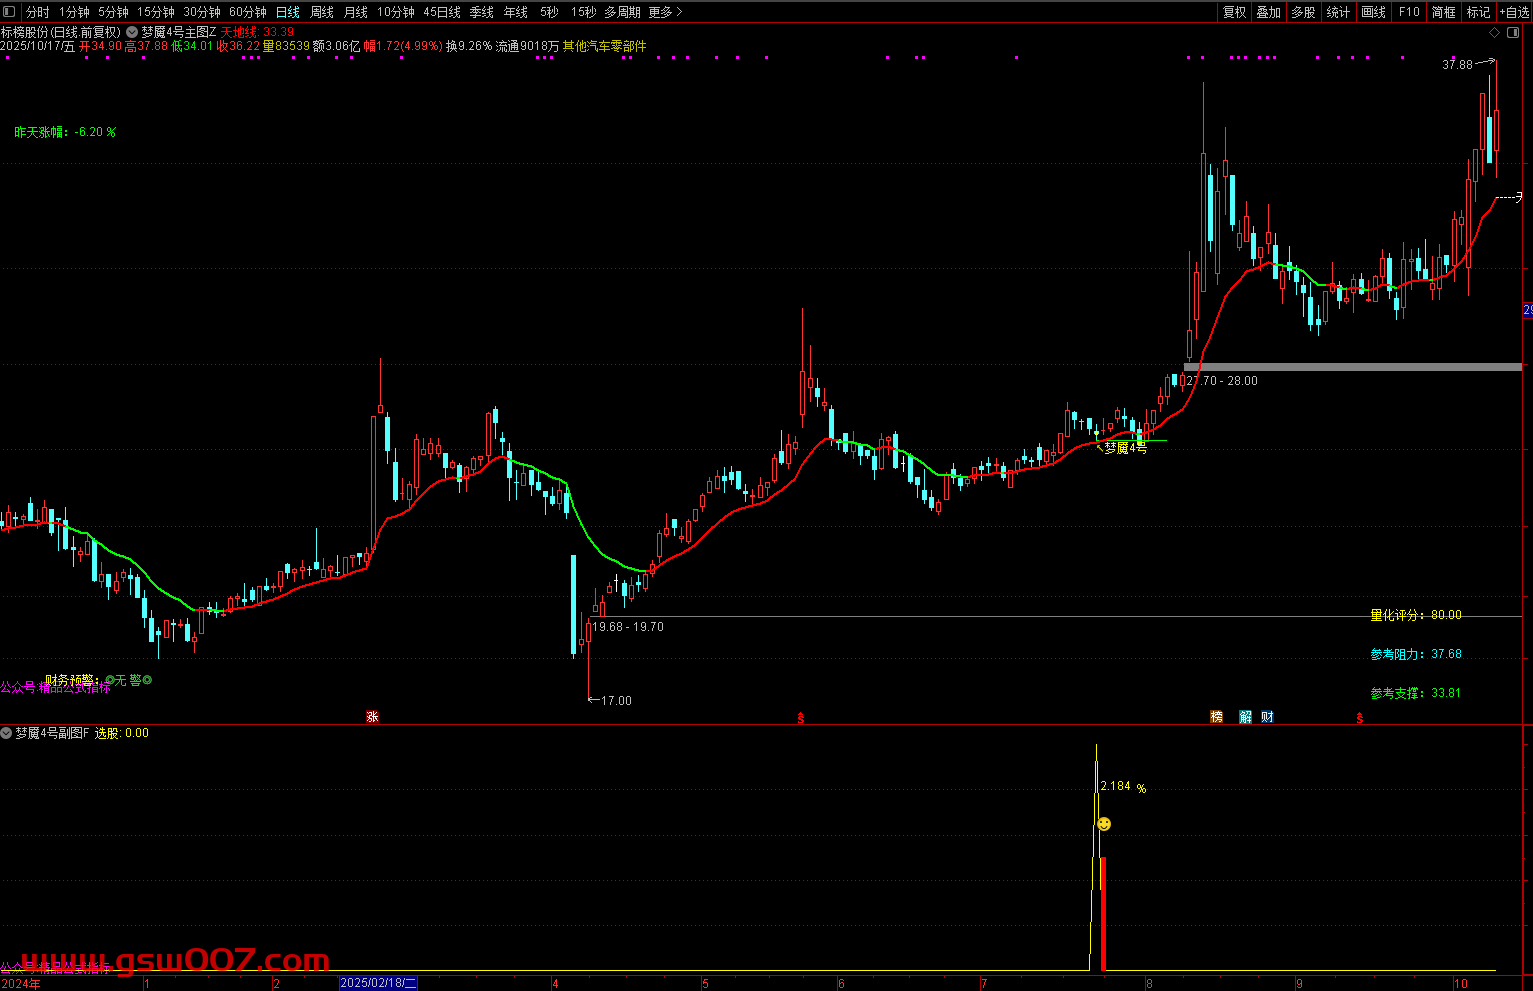Switch to the 周线 weekly period tab
The image size is (1533, 991).
321,12
